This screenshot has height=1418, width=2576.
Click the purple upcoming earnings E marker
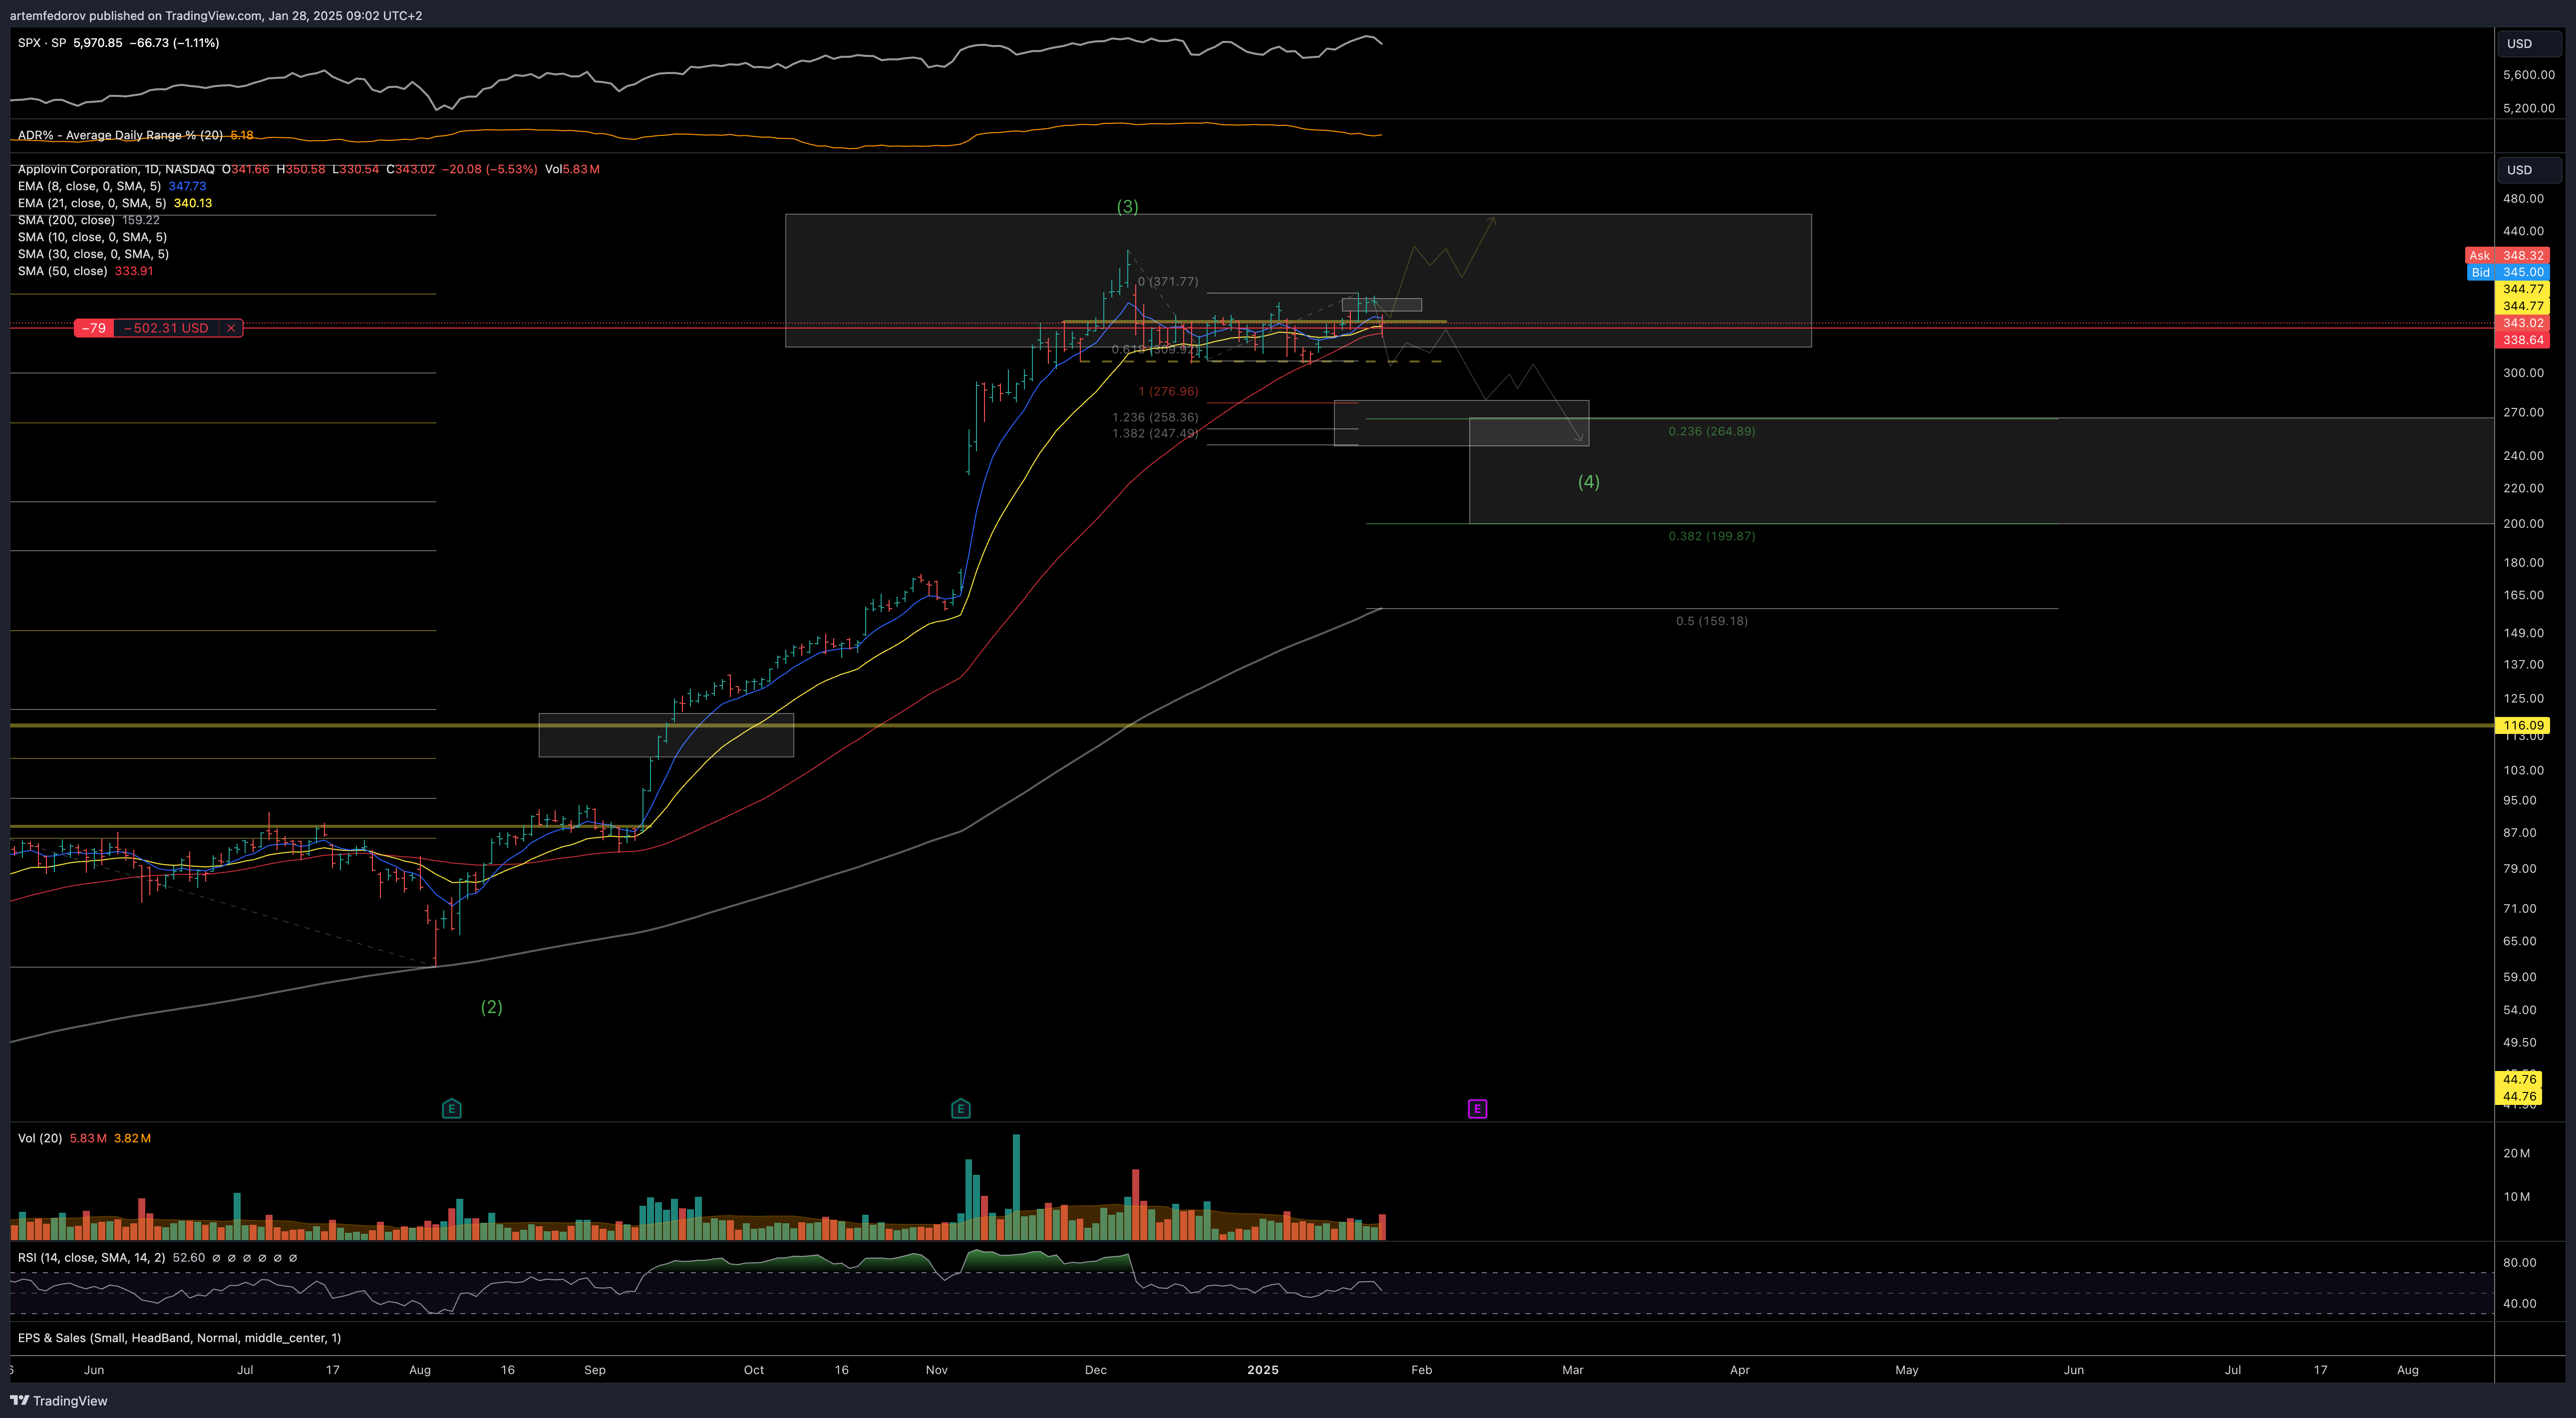[x=1477, y=1108]
